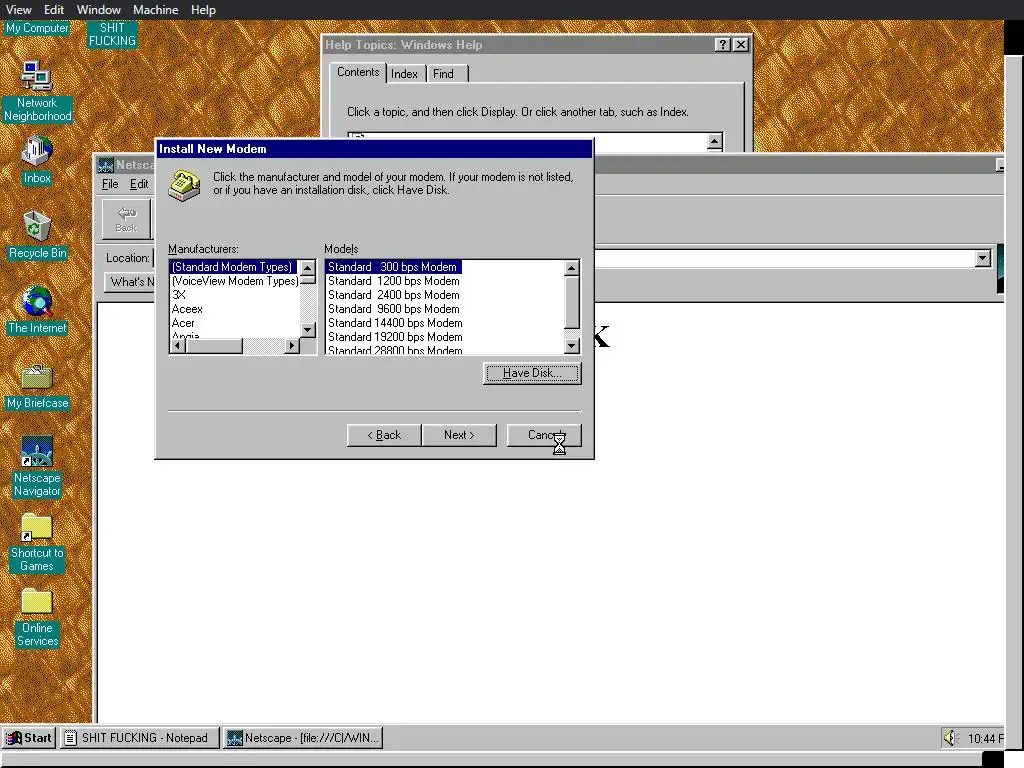
Task: Switch to the Index tab in Windows Help
Action: [404, 74]
